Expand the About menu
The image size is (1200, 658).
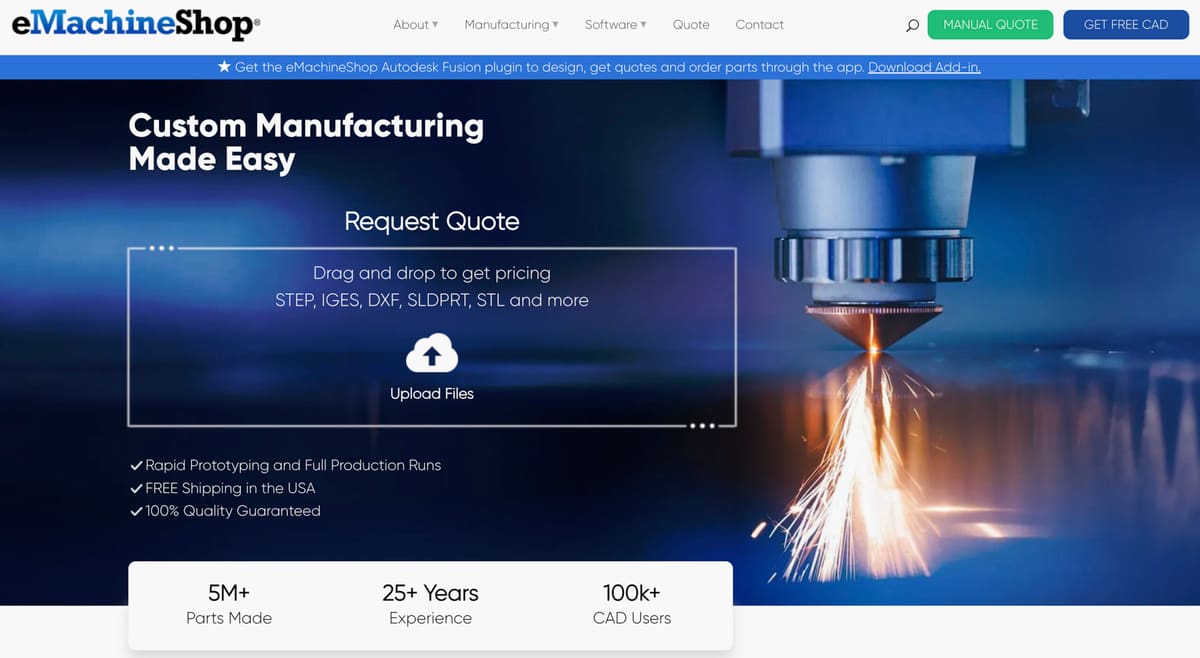[x=416, y=24]
